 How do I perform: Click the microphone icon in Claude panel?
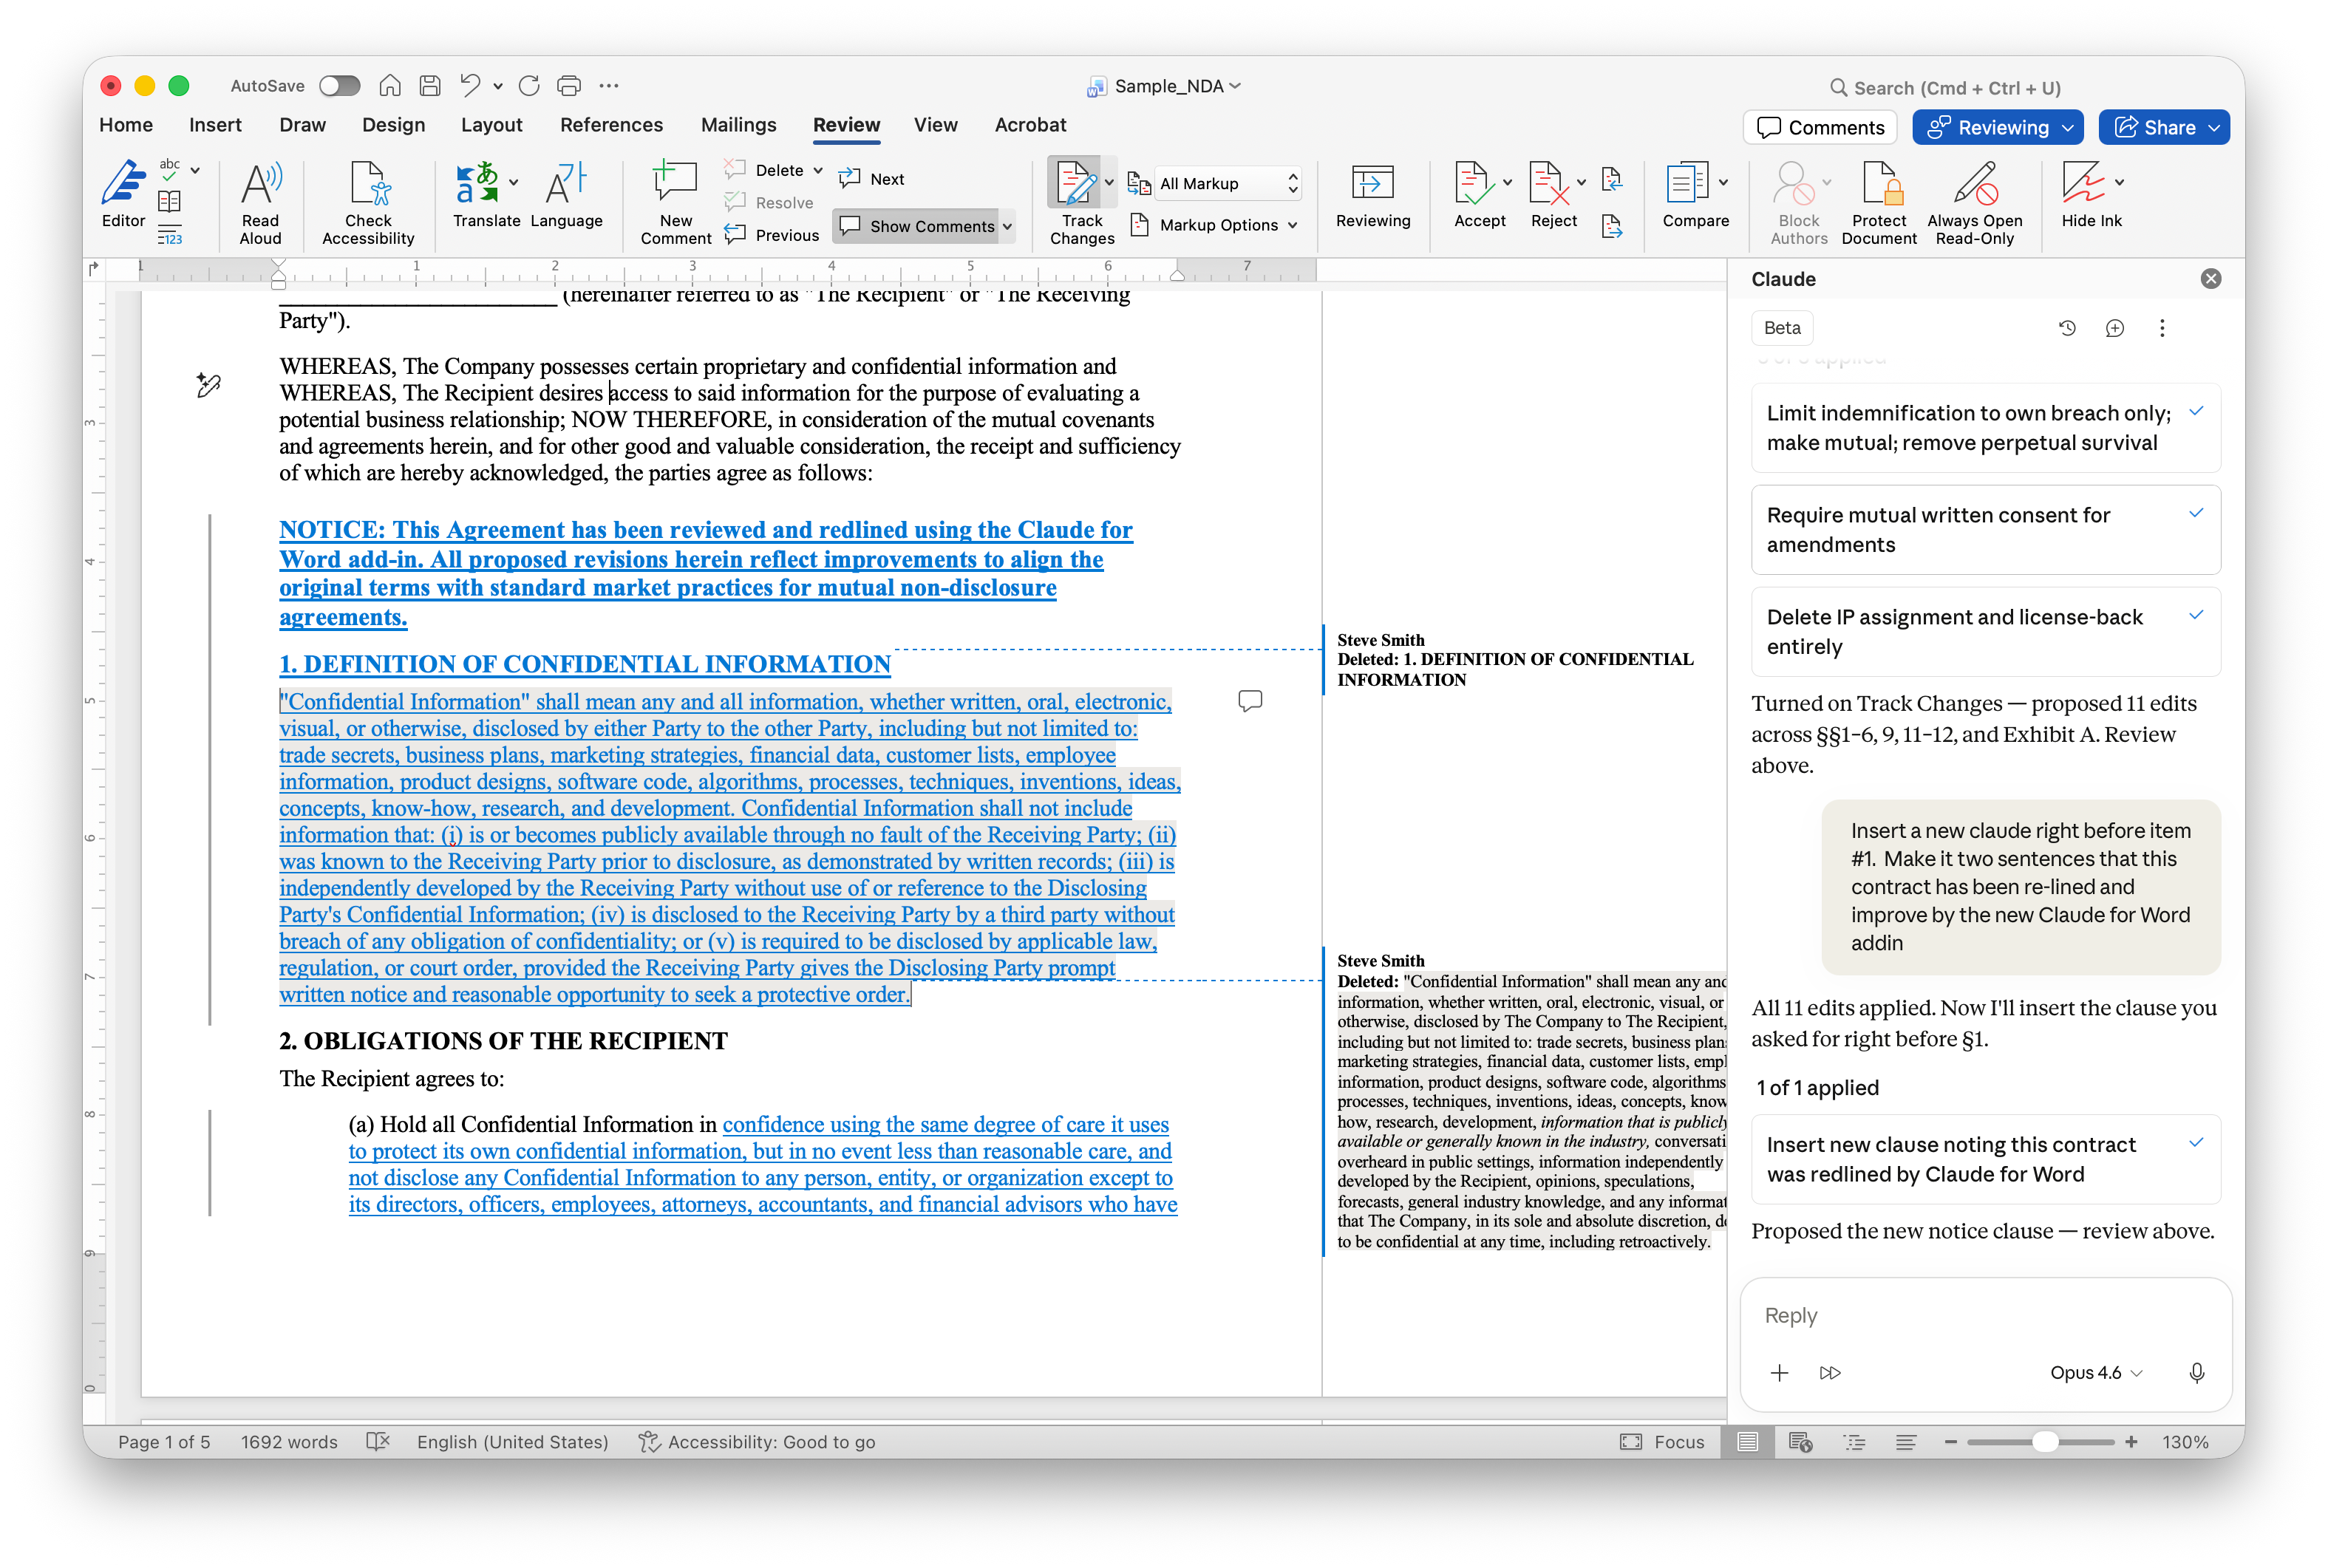tap(2196, 1373)
